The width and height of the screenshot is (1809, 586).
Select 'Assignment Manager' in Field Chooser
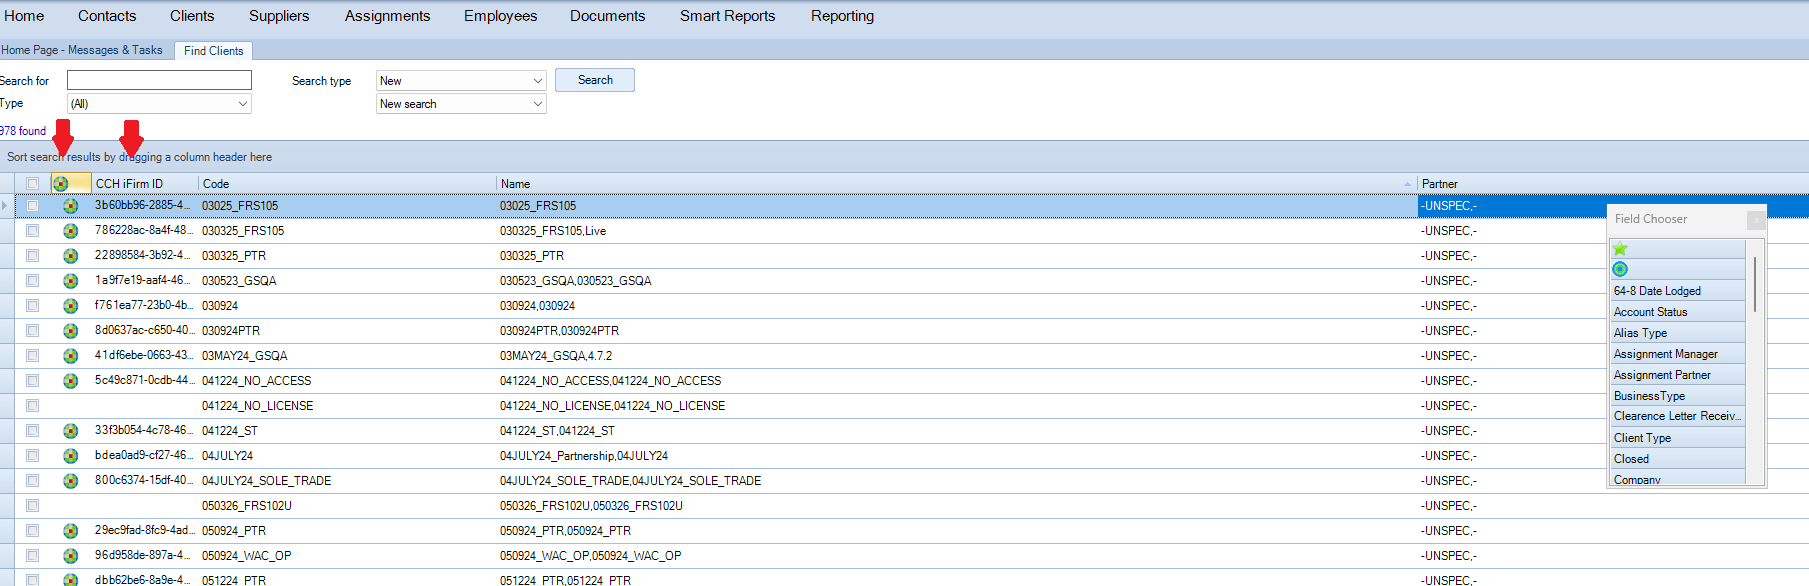tap(1678, 354)
